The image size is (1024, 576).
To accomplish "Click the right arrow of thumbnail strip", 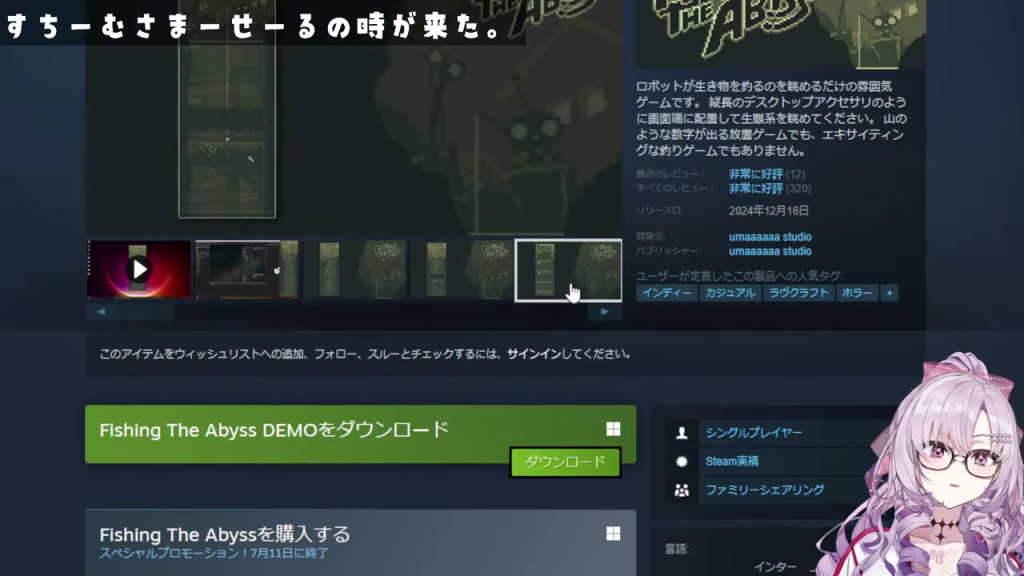I will click(x=605, y=312).
